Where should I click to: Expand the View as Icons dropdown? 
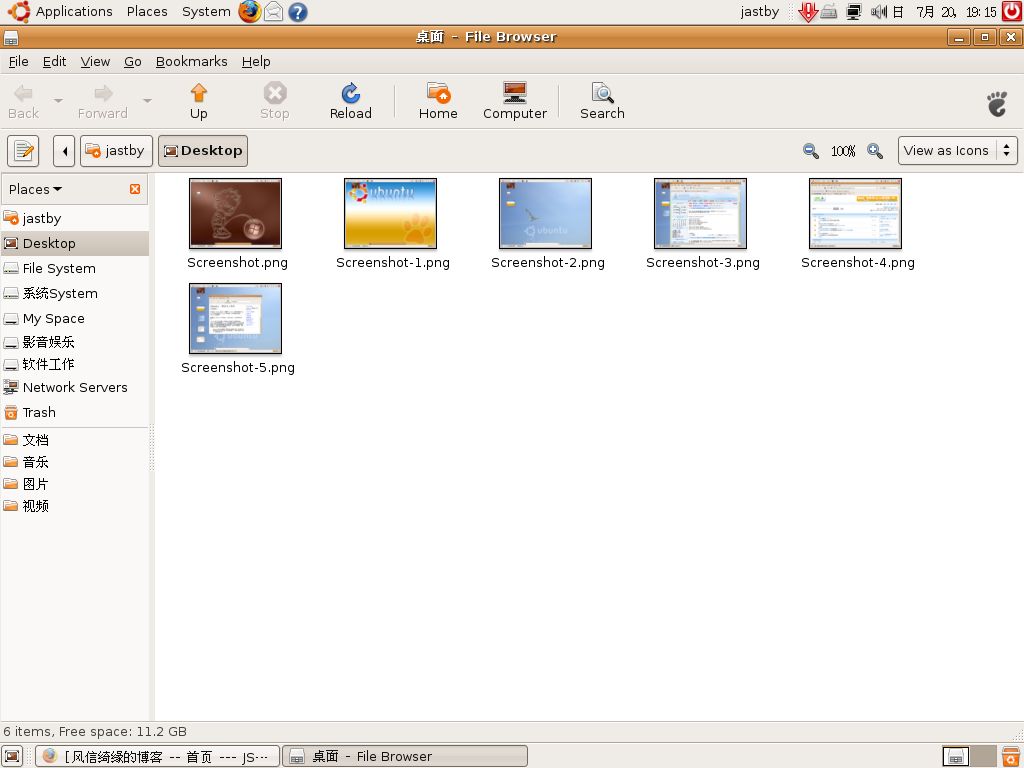957,151
